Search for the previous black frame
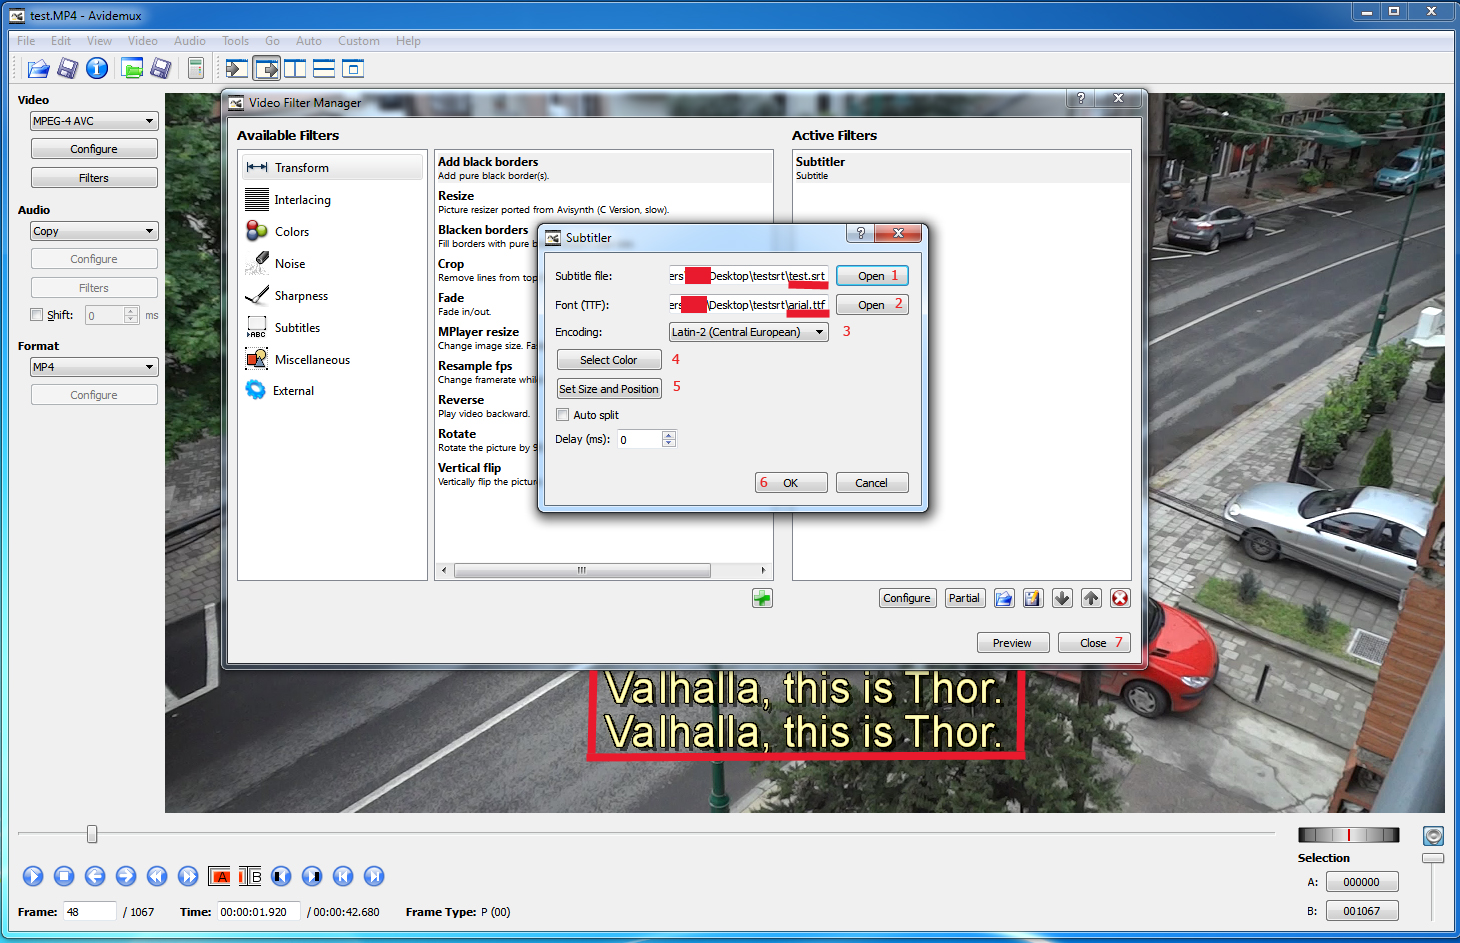This screenshot has width=1460, height=943. pos(281,876)
